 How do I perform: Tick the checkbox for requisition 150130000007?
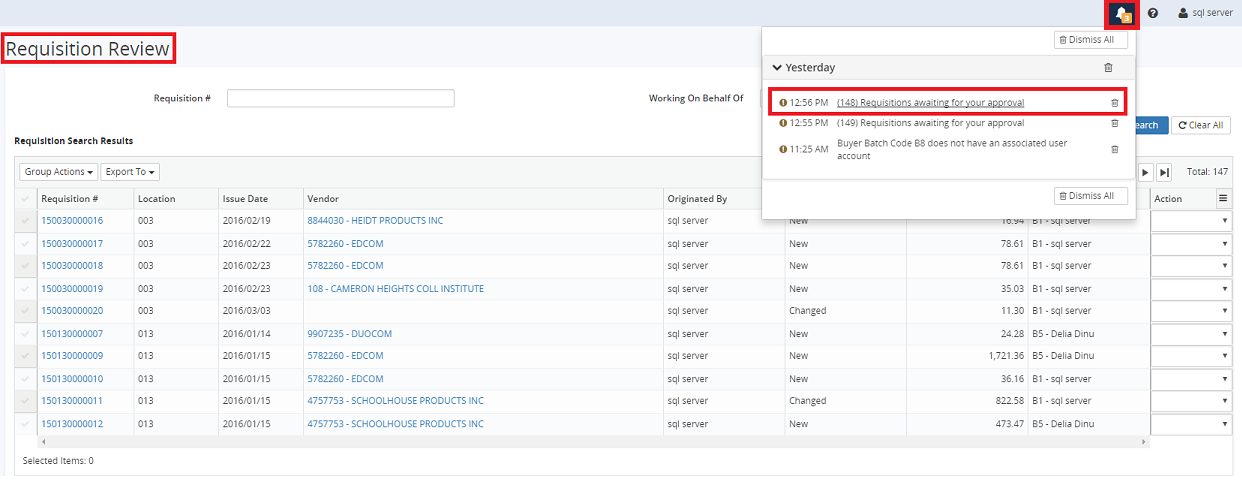(x=25, y=334)
